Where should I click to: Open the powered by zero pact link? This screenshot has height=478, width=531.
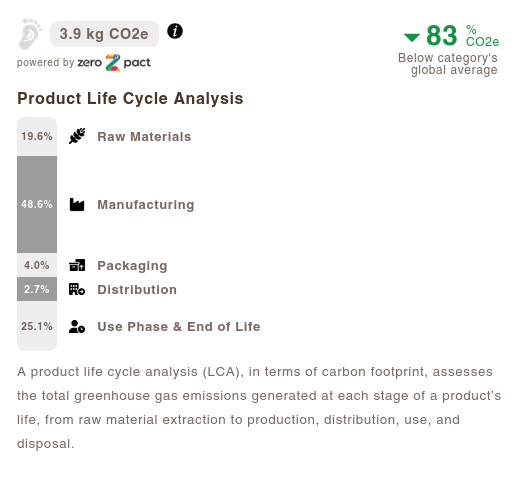(x=84, y=63)
